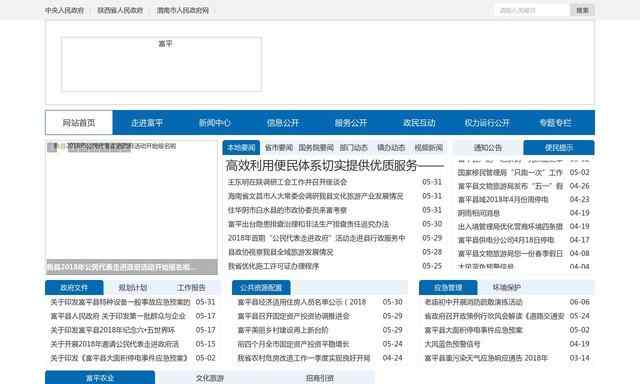Viewport: 640px width, 384px height.
Task: Open the 大面积停电 emergency plan item in 应急管理
Action: [x=474, y=330]
